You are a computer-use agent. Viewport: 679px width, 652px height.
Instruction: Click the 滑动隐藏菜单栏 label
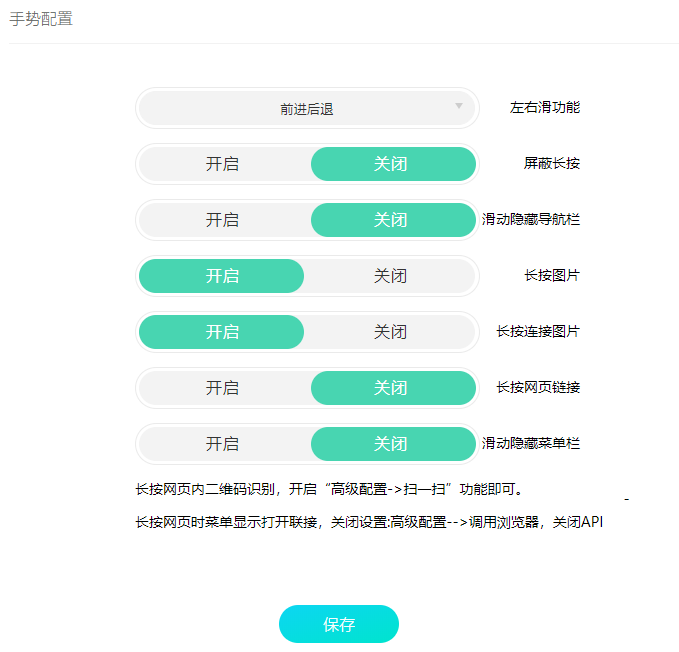pos(531,443)
